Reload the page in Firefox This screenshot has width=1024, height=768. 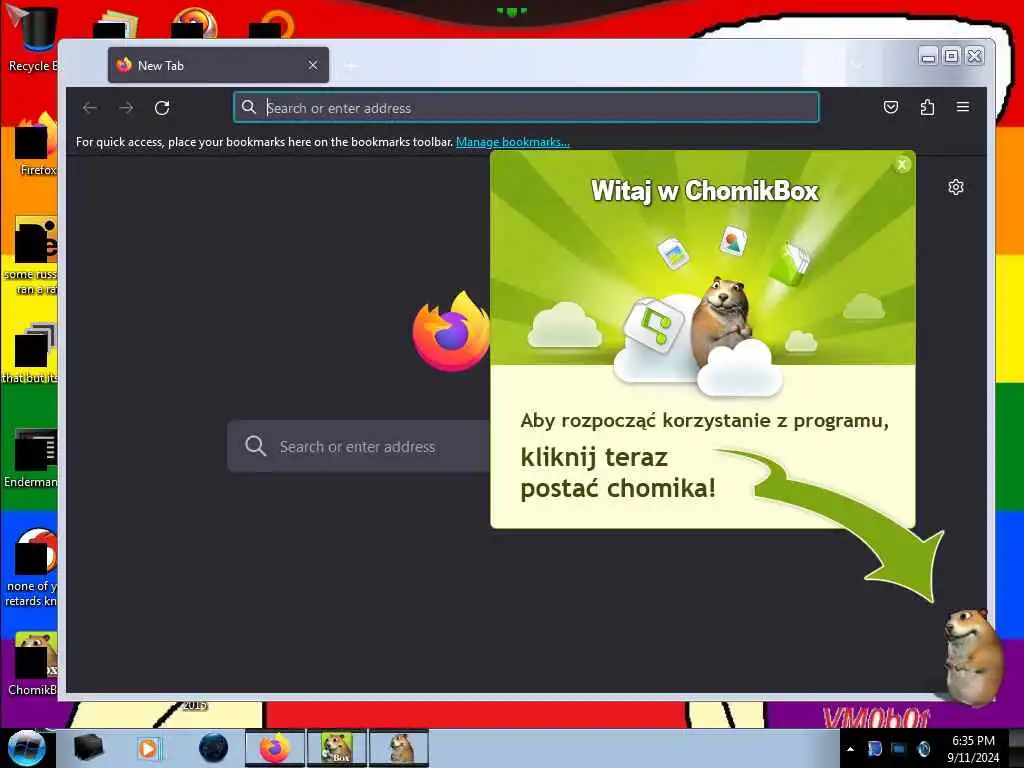tap(162, 108)
